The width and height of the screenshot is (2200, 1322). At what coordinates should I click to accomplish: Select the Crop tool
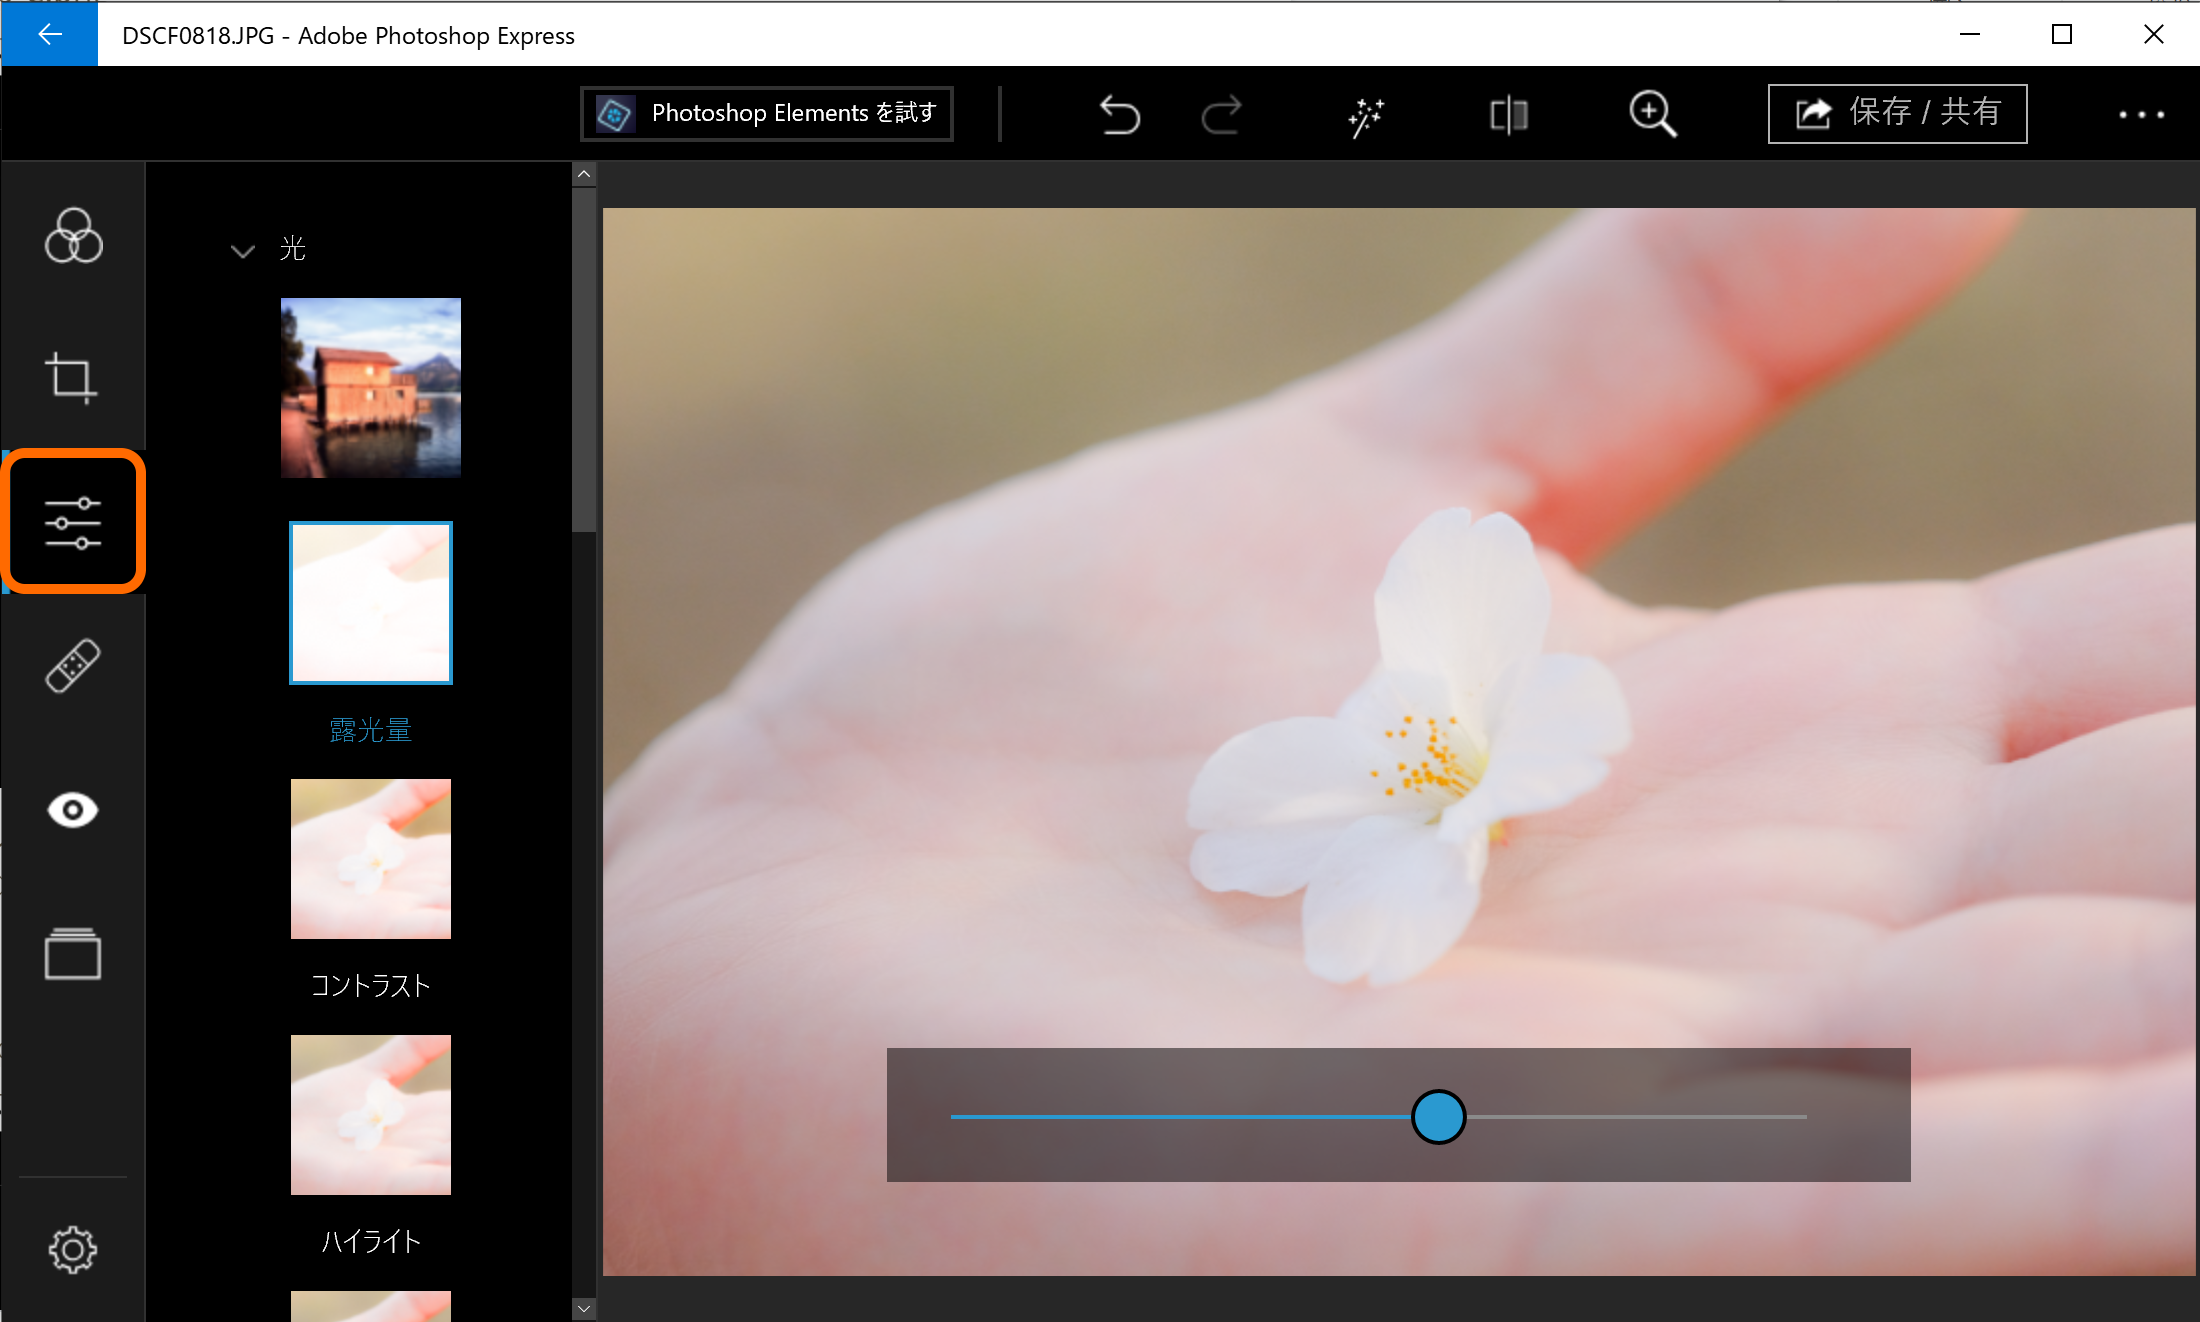tap(71, 378)
